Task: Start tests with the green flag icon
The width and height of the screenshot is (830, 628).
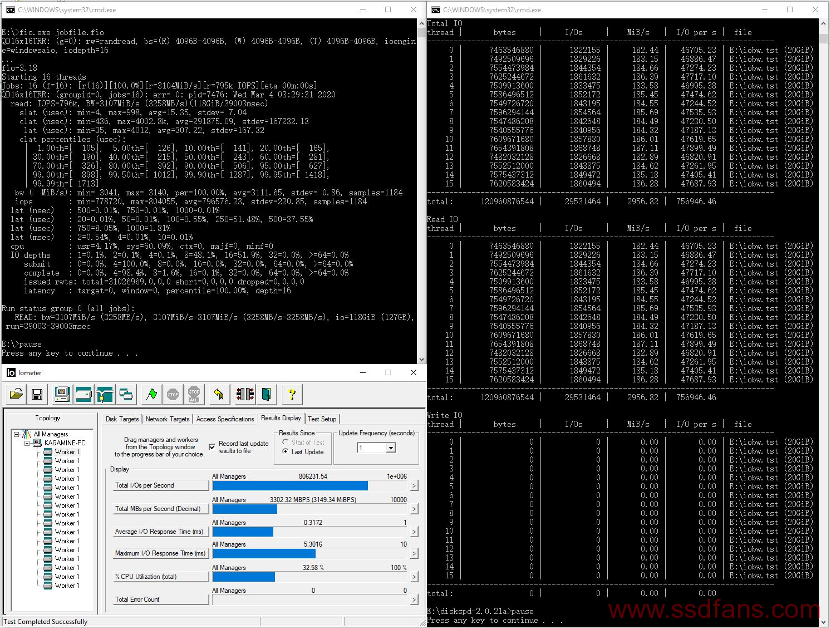Action: pos(151,394)
